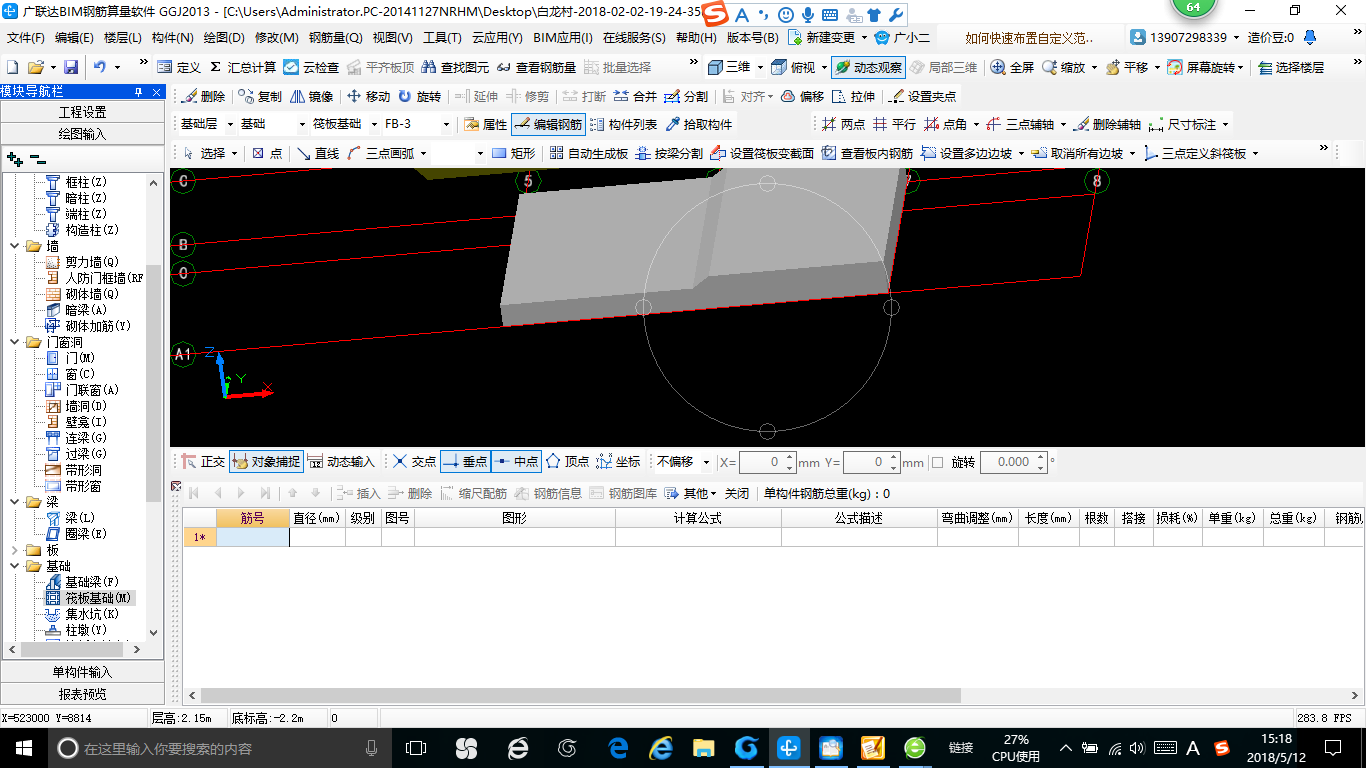1366x768 pixels.
Task: Open 设置夹点 tool
Action: click(x=922, y=97)
